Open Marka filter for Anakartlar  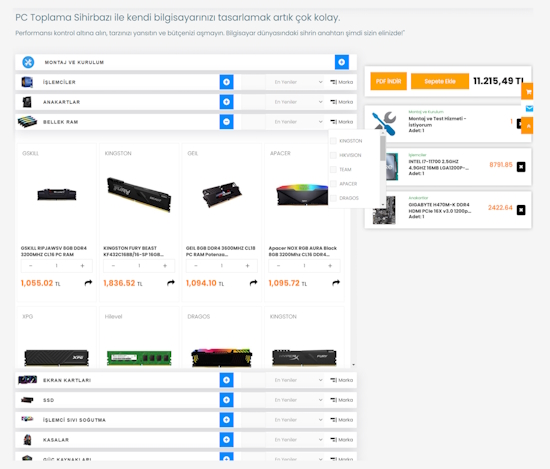(x=342, y=102)
